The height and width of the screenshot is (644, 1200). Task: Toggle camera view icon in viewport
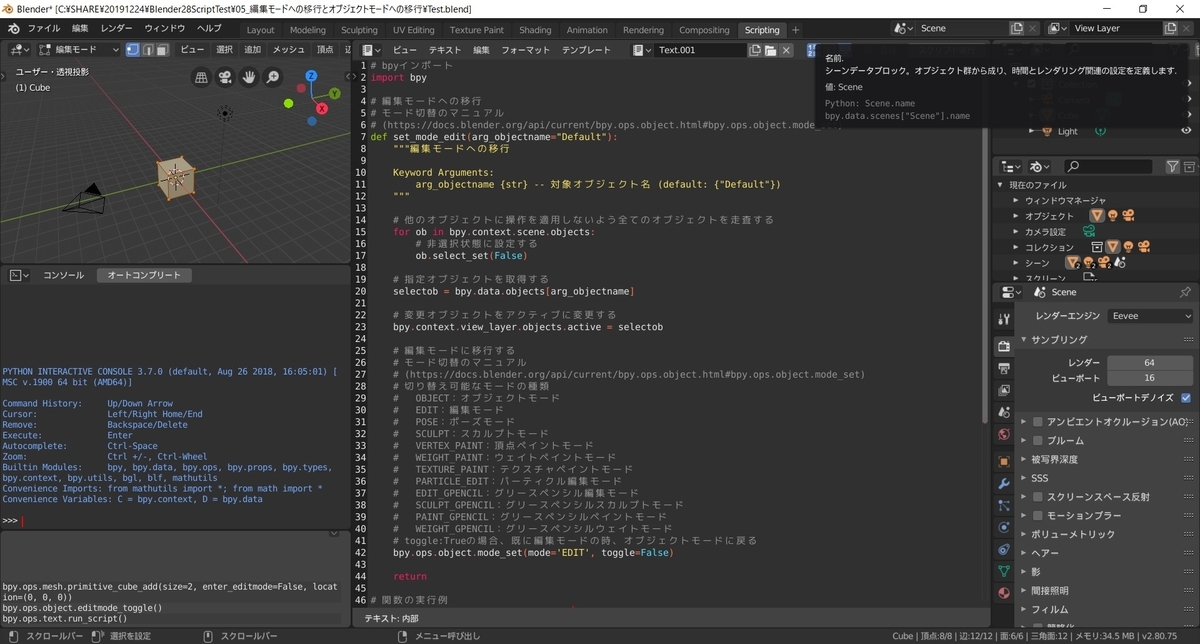[225, 77]
